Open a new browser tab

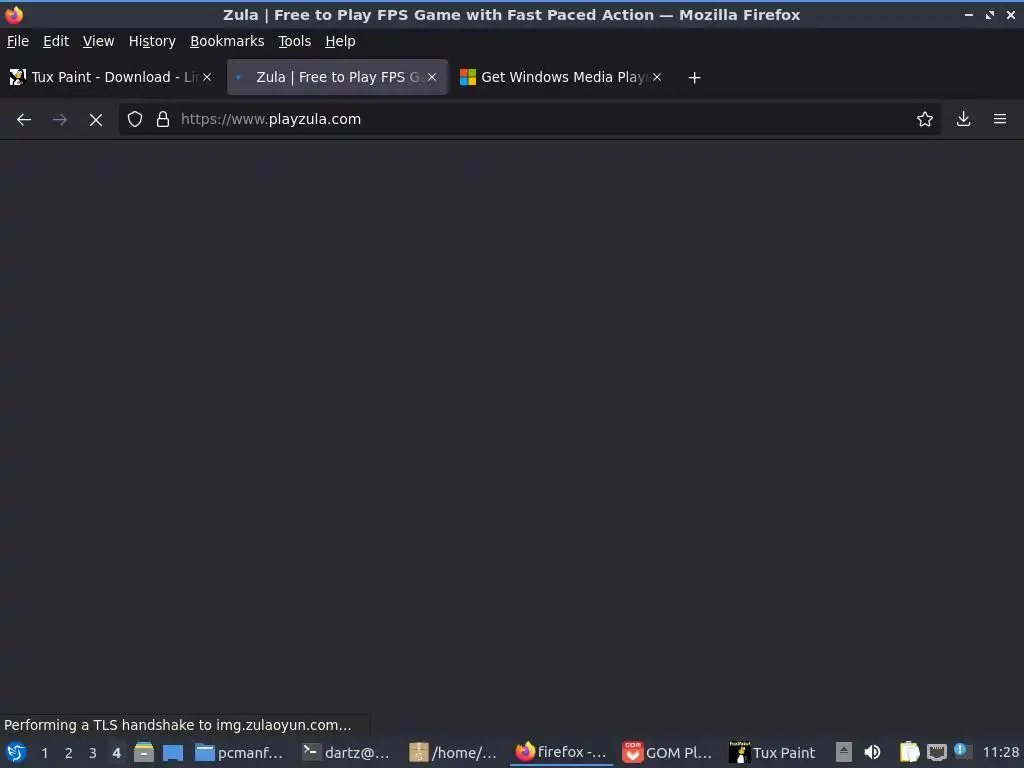694,78
